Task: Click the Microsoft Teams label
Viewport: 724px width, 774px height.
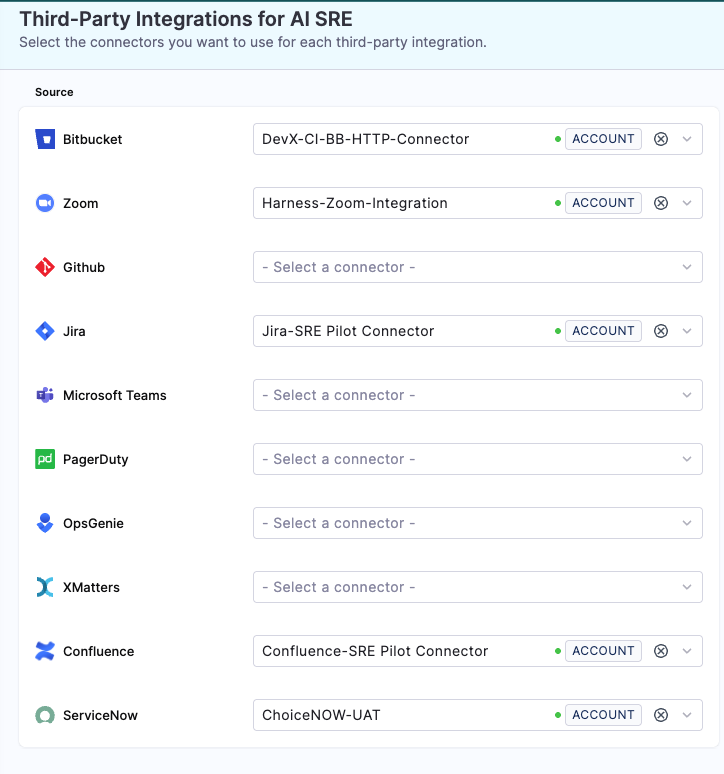Action: pos(114,395)
